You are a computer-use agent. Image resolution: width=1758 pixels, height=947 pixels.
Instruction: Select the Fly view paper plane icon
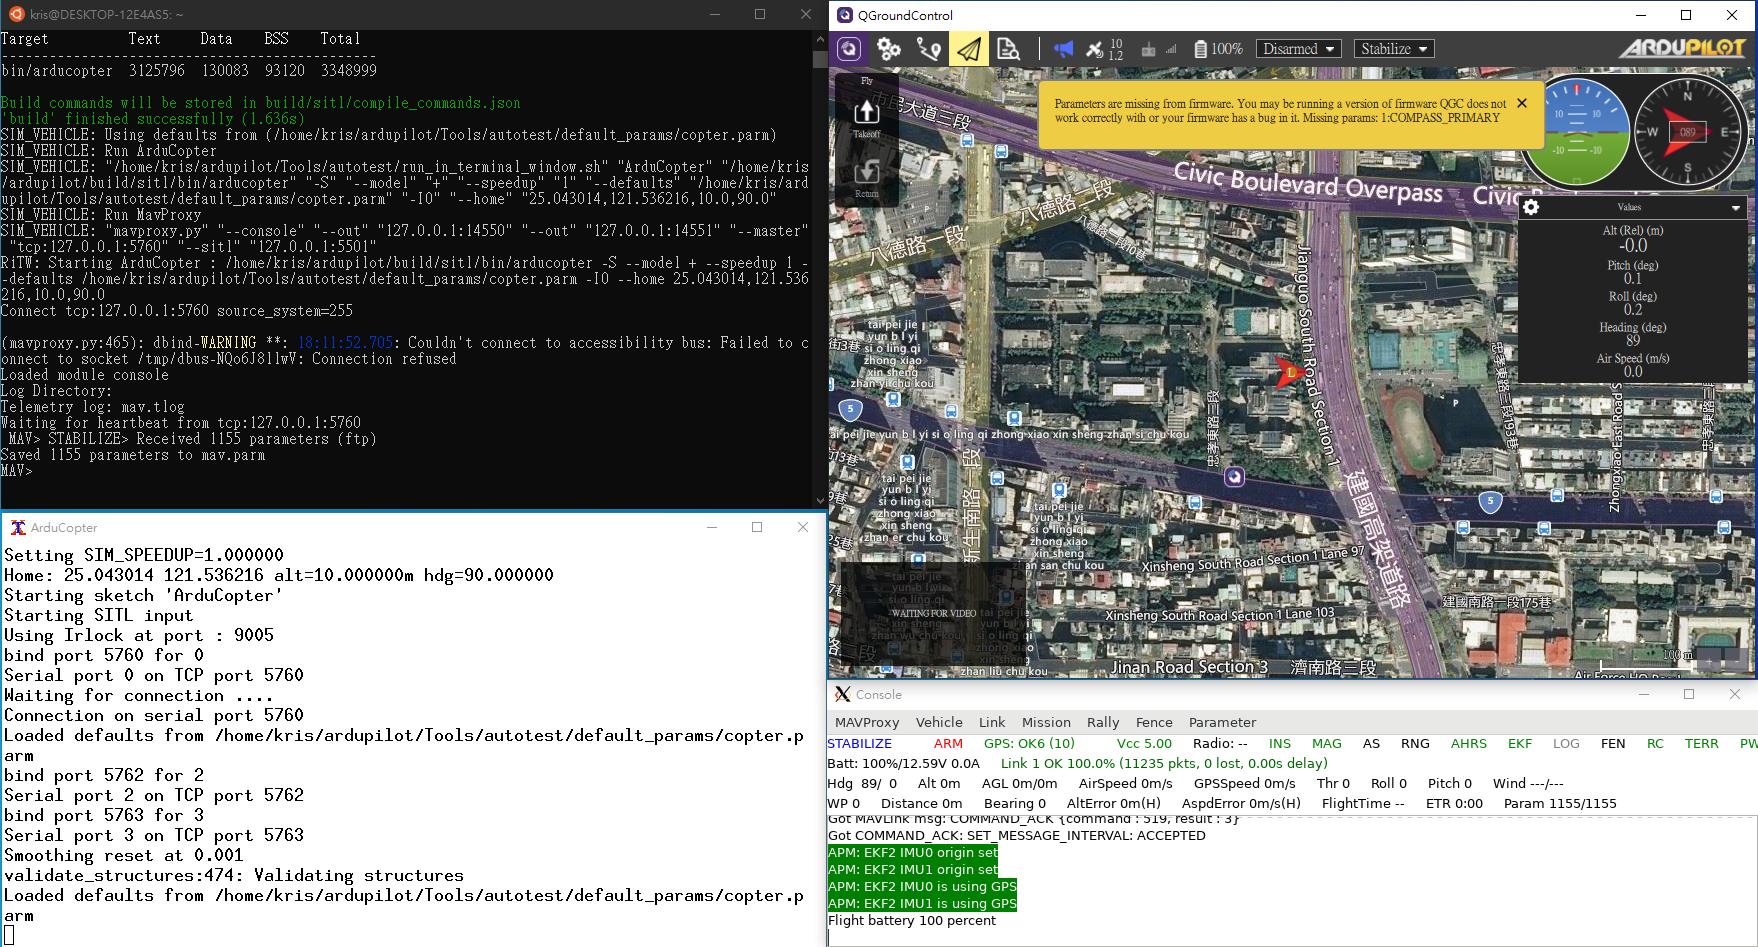pos(967,48)
